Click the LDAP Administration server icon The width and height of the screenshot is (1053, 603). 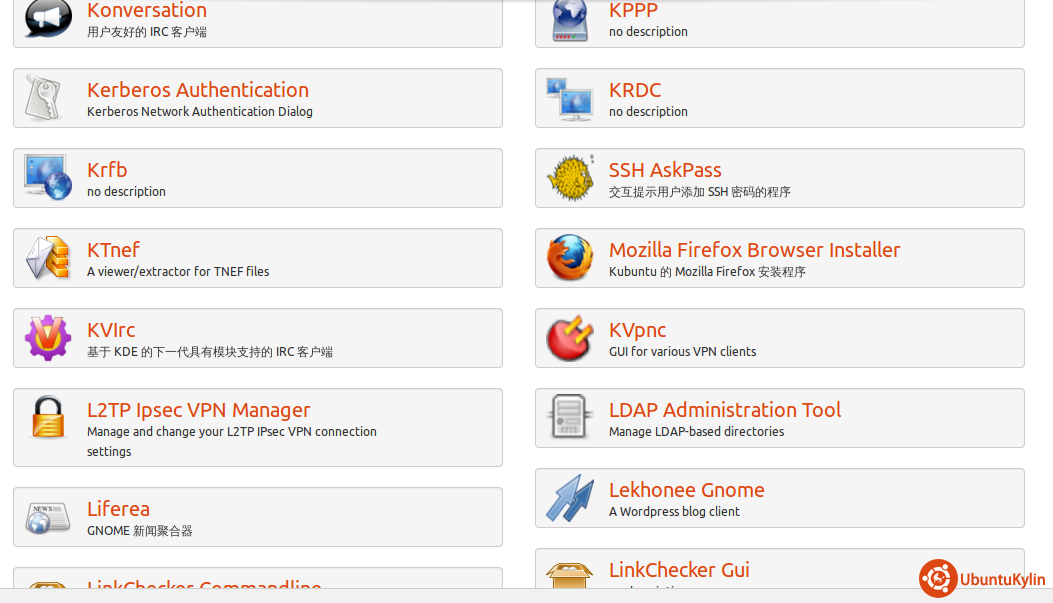point(570,418)
